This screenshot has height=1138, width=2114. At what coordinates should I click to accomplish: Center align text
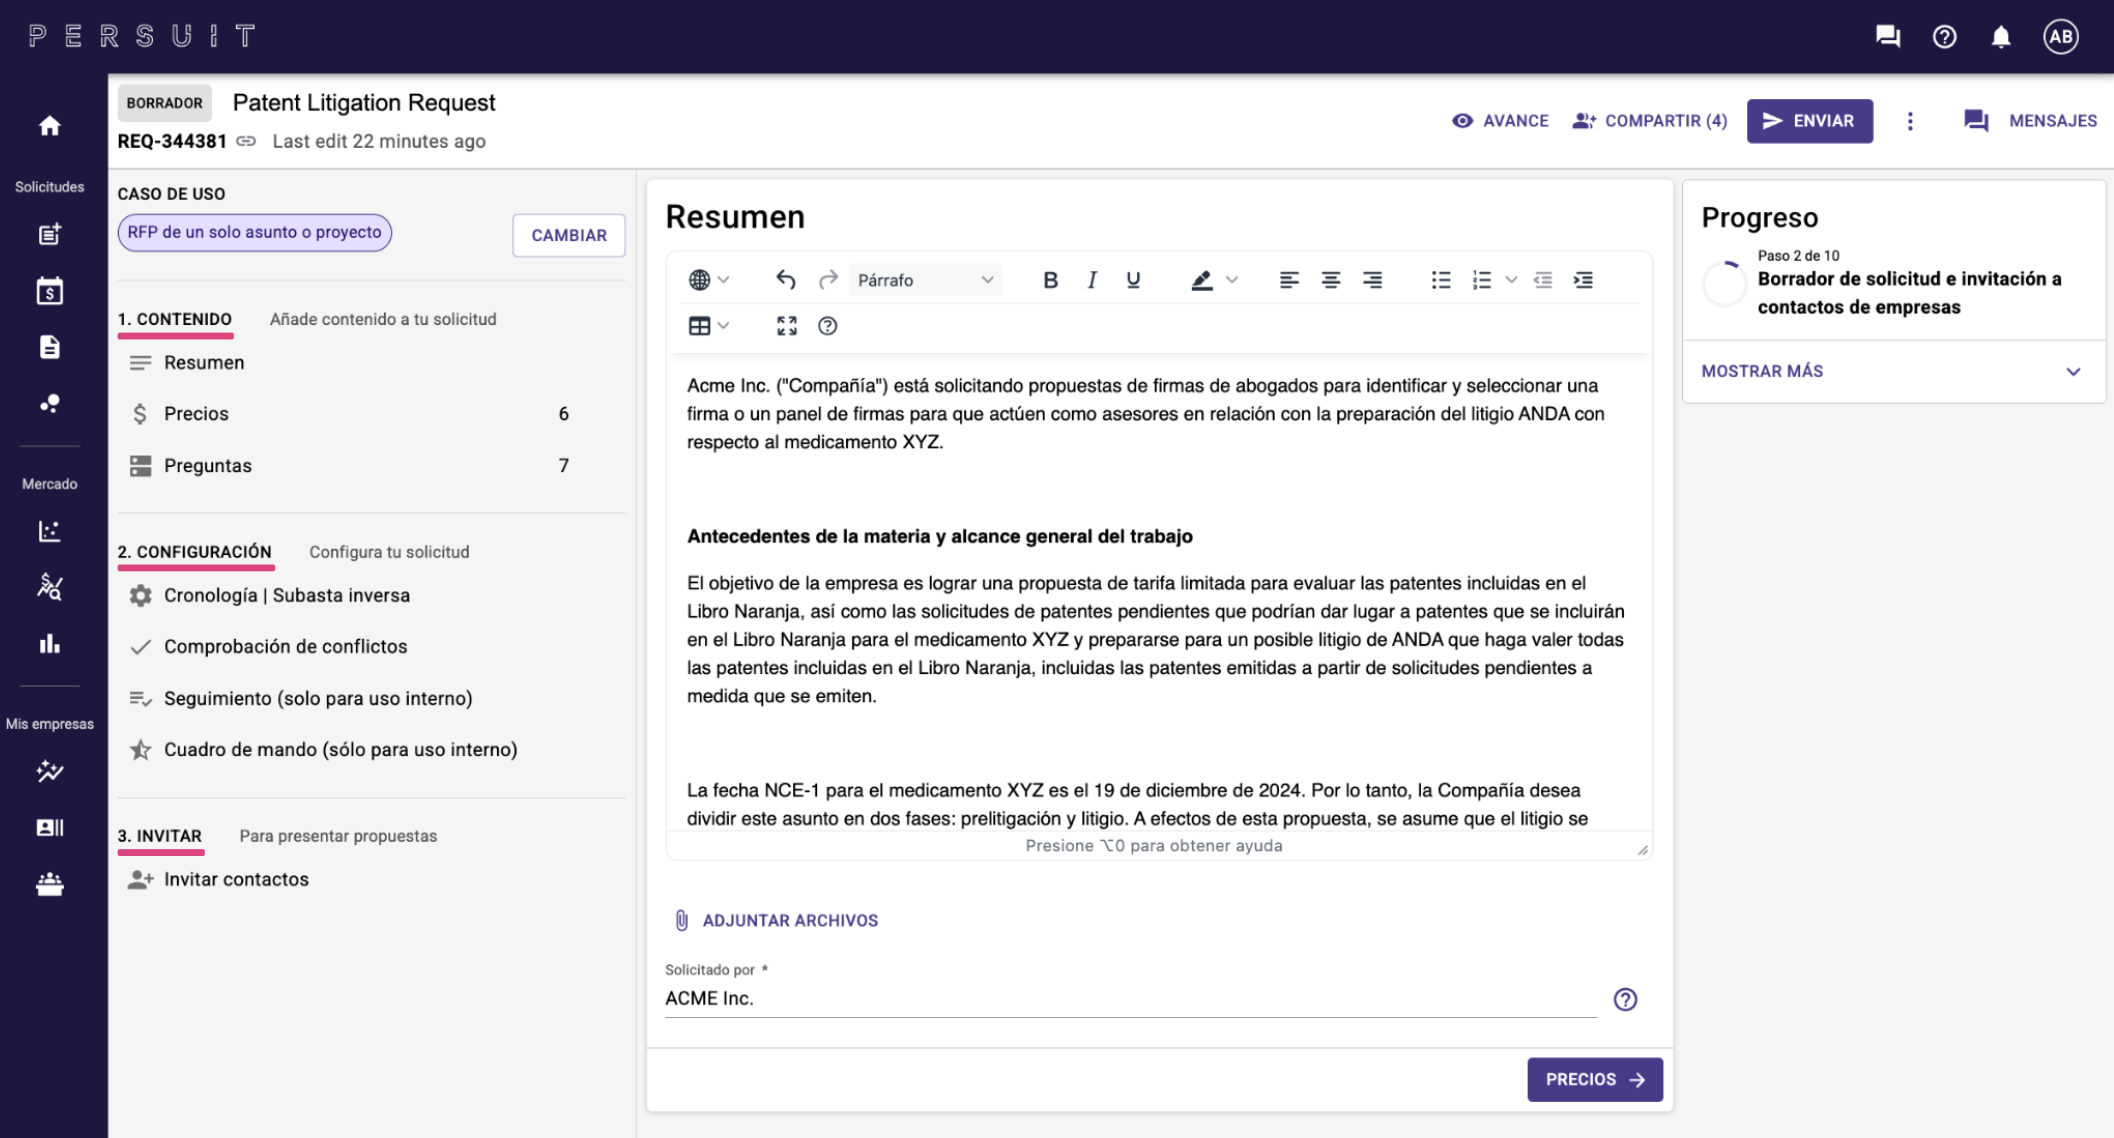(x=1330, y=280)
